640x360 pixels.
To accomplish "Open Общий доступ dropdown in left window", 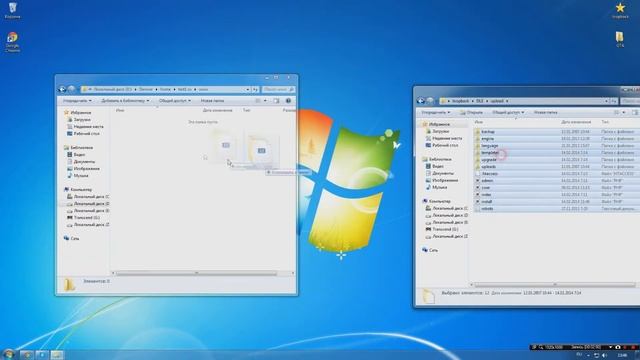I will tap(175, 100).
